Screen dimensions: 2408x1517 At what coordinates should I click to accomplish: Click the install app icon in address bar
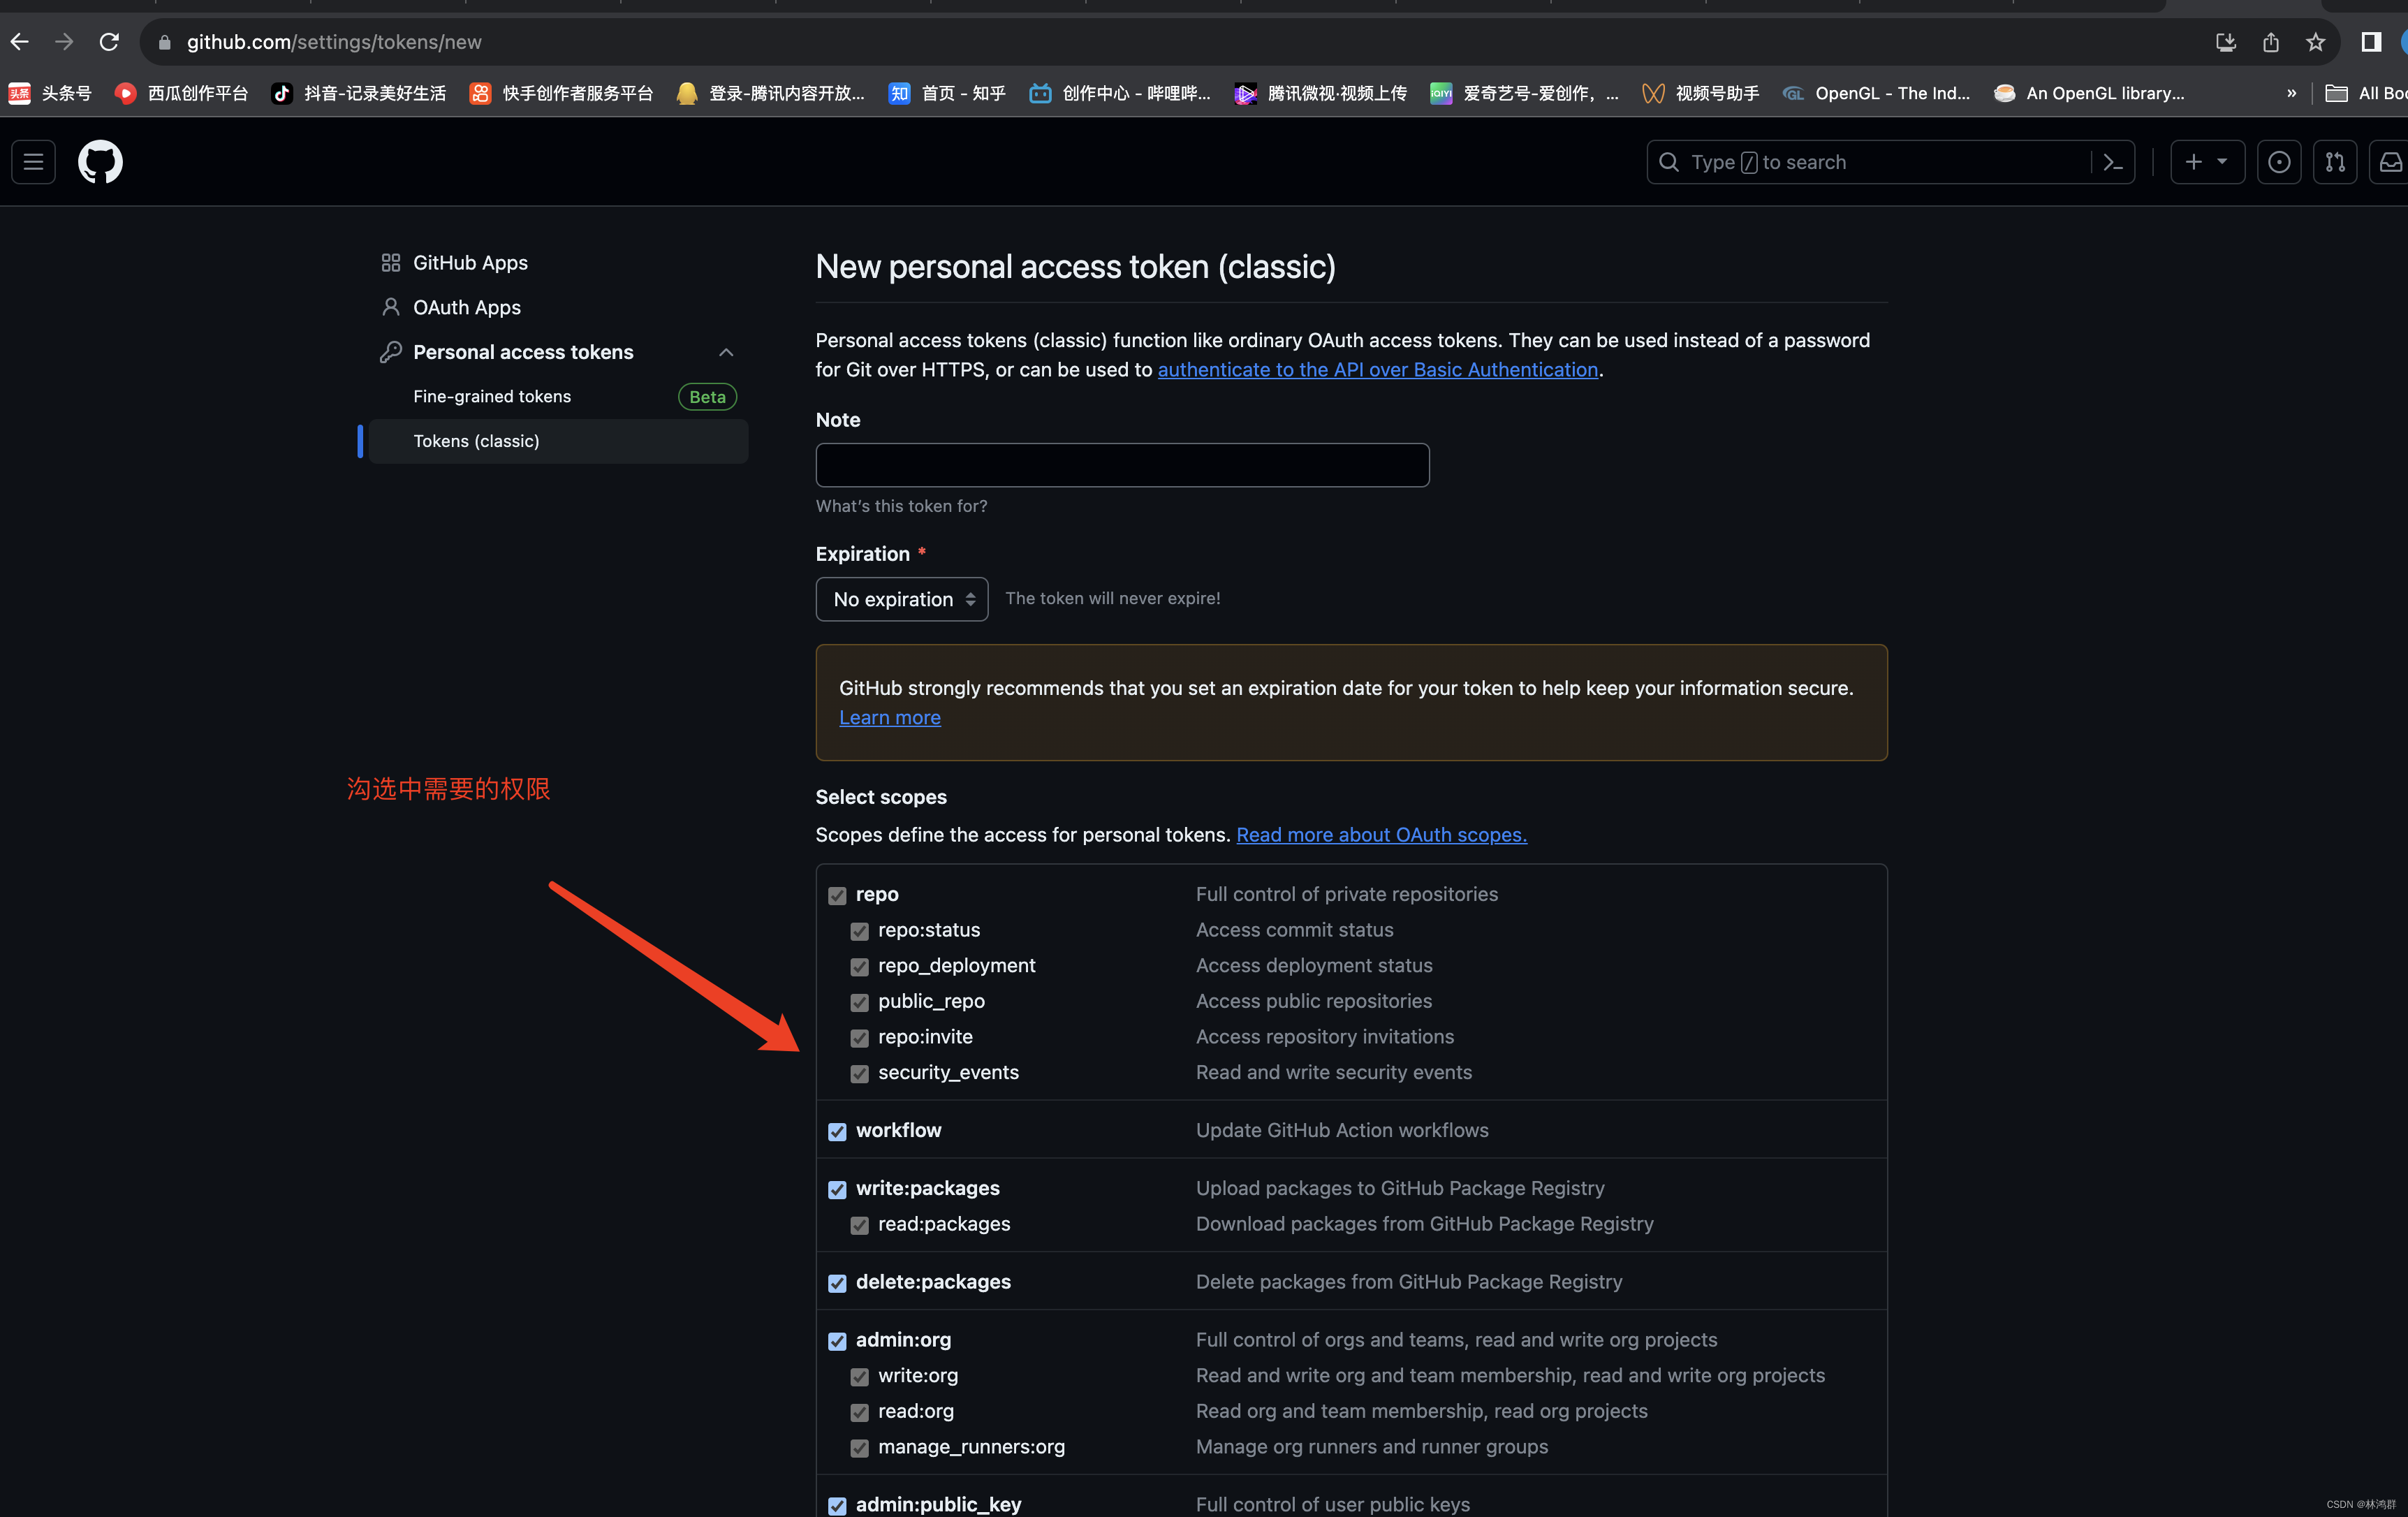tap(2225, 42)
